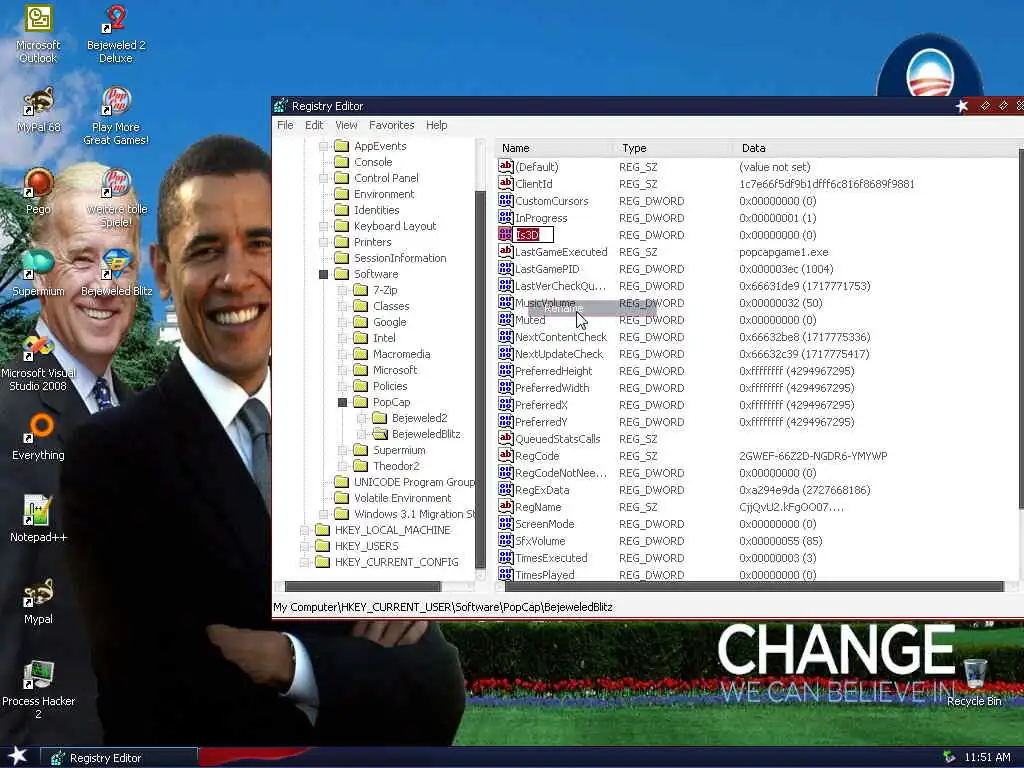The height and width of the screenshot is (768, 1024).
Task: Click the taskbar clock
Action: click(x=987, y=758)
